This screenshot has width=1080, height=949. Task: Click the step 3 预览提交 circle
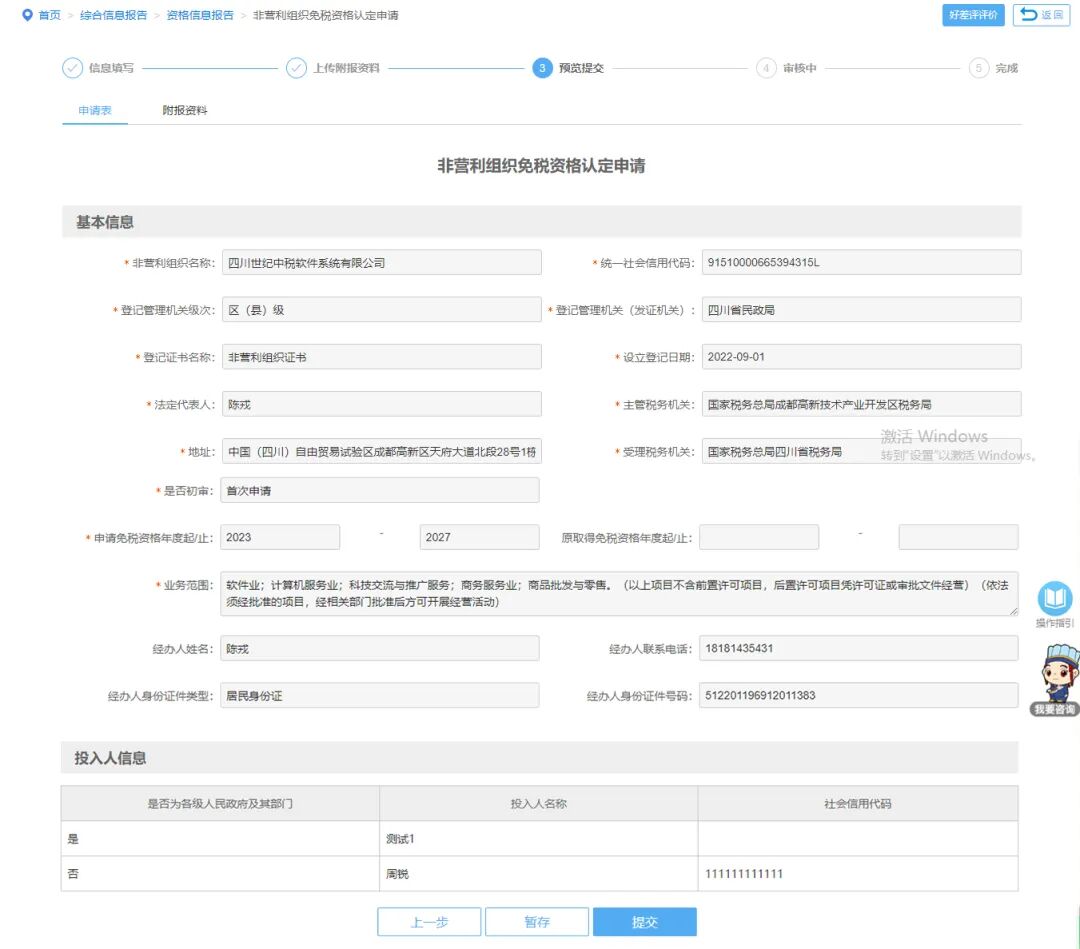click(542, 68)
